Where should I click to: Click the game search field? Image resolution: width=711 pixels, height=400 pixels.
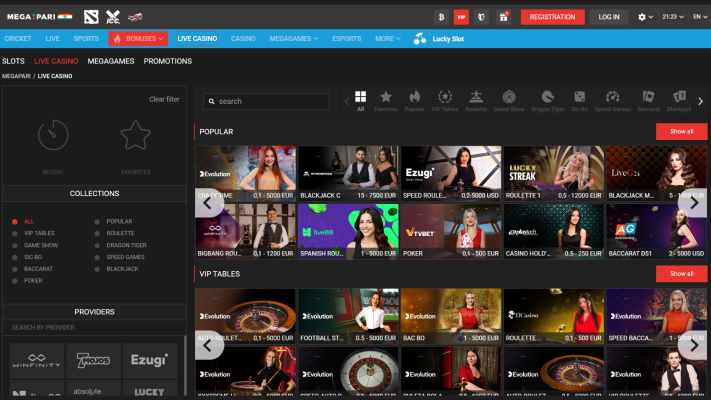point(266,101)
